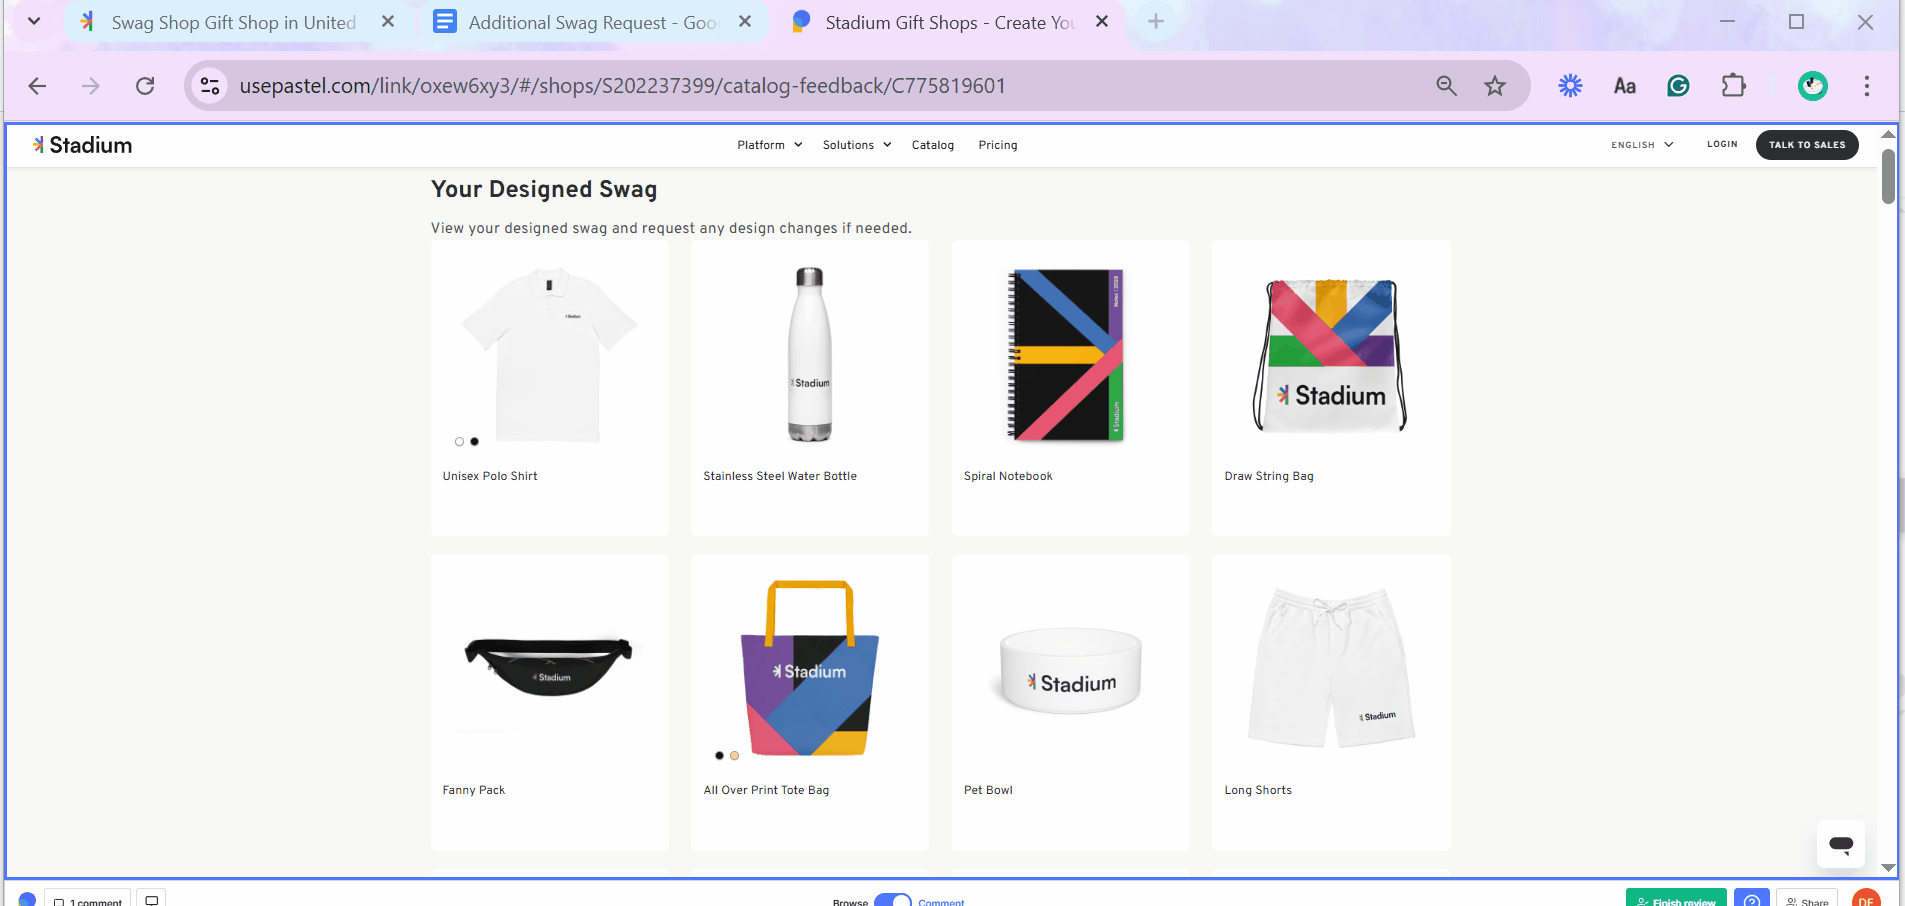Open browser extensions puzzle icon
Viewport: 1905px width, 906px height.
[1733, 86]
